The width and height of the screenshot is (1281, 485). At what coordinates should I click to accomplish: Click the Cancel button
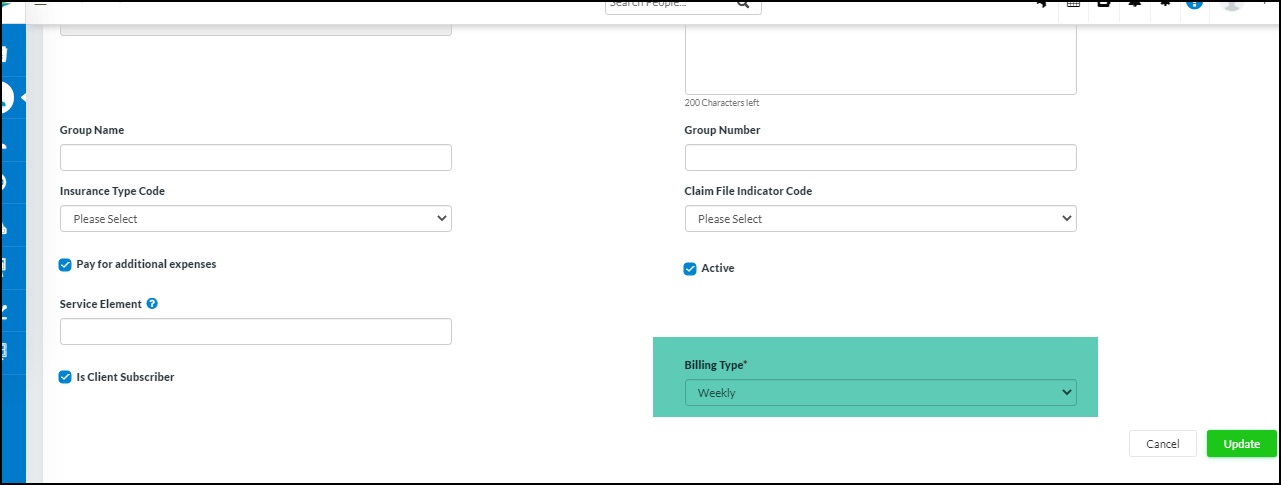(1162, 444)
